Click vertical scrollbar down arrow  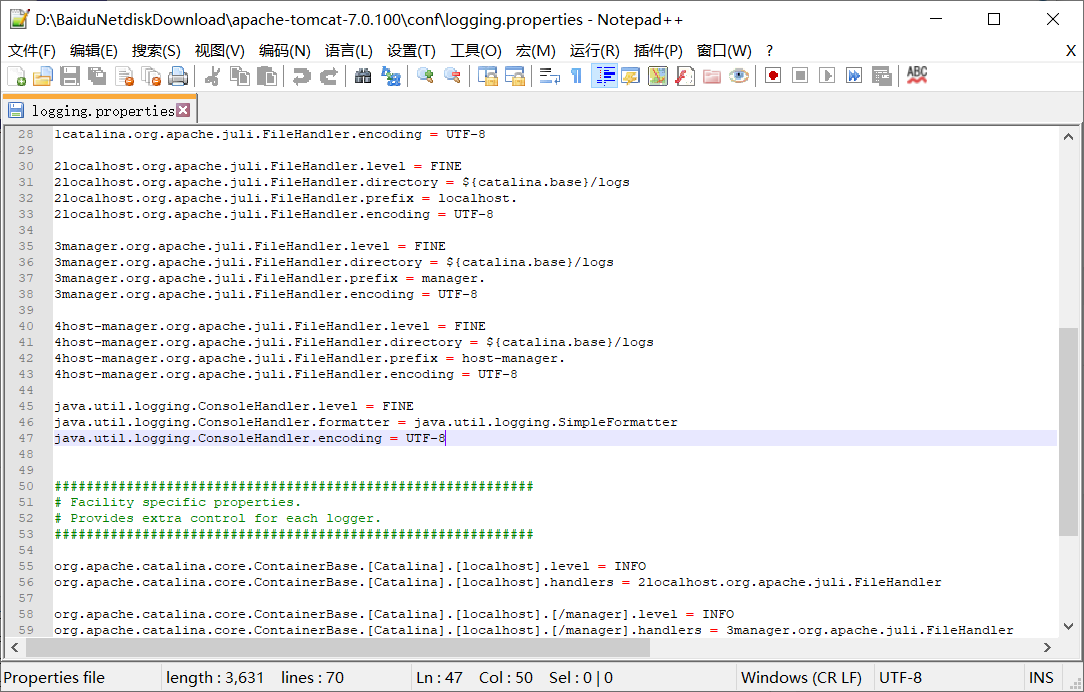coord(1068,626)
